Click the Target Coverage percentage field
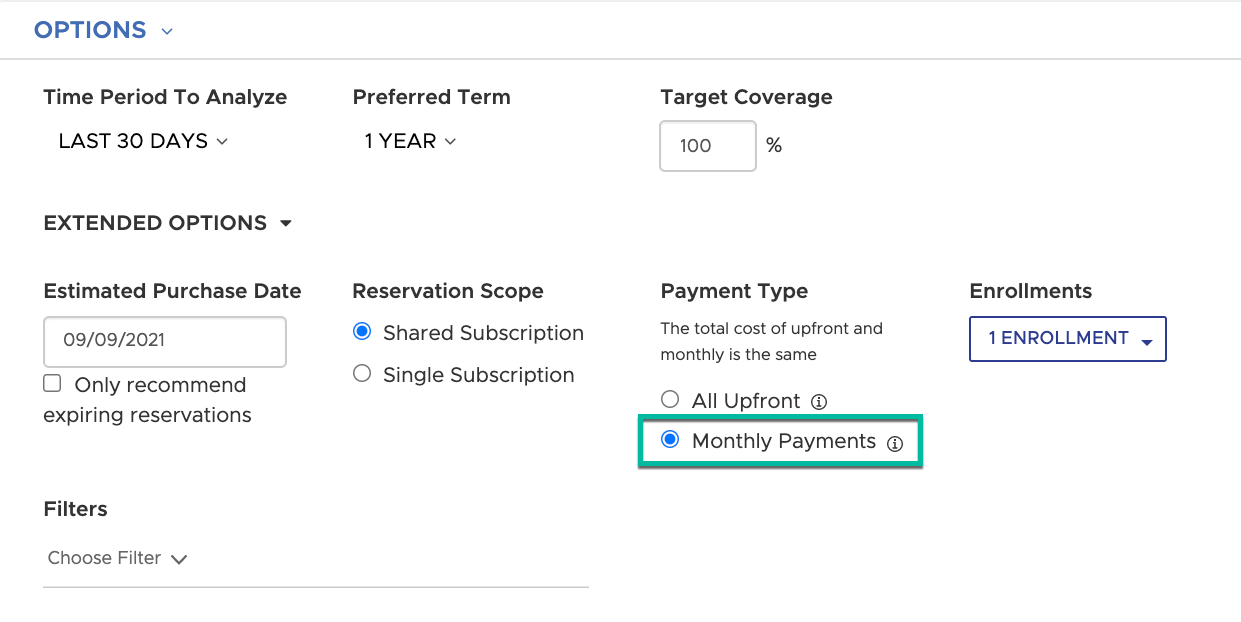The height and width of the screenshot is (622, 1241). pyautogui.click(x=707, y=146)
